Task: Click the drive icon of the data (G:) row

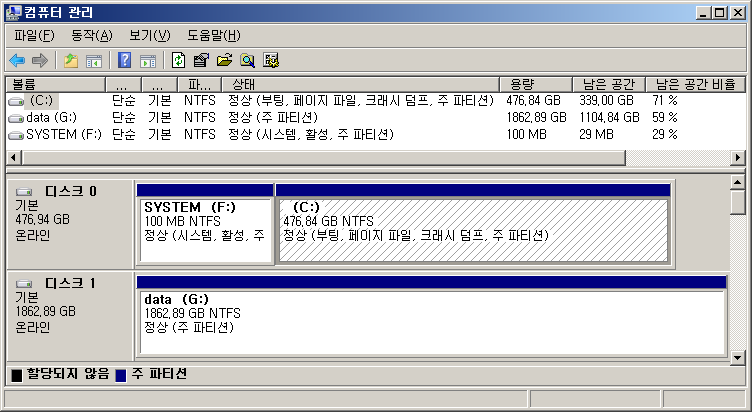Action: (16, 118)
